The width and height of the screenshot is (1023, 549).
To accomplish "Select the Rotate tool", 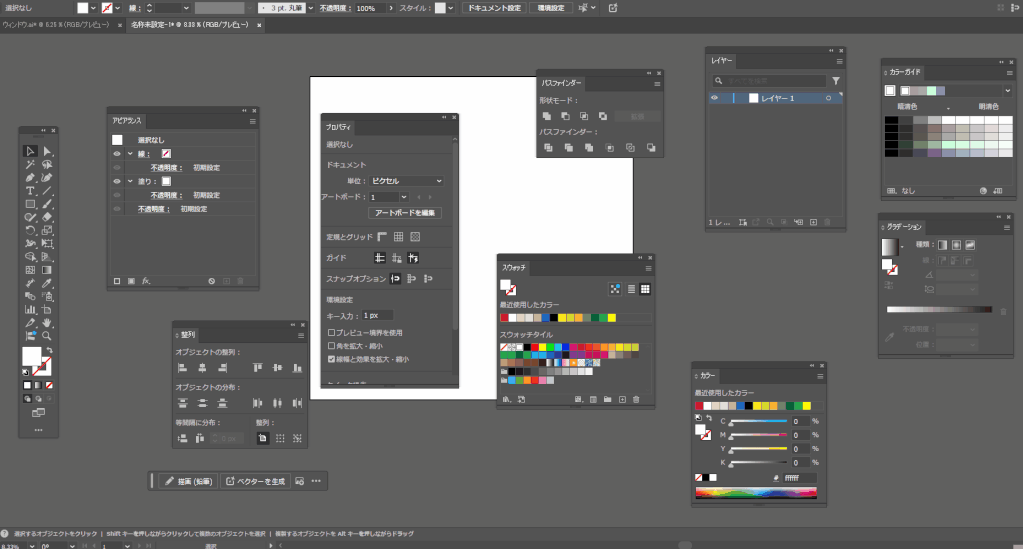I will (30, 230).
